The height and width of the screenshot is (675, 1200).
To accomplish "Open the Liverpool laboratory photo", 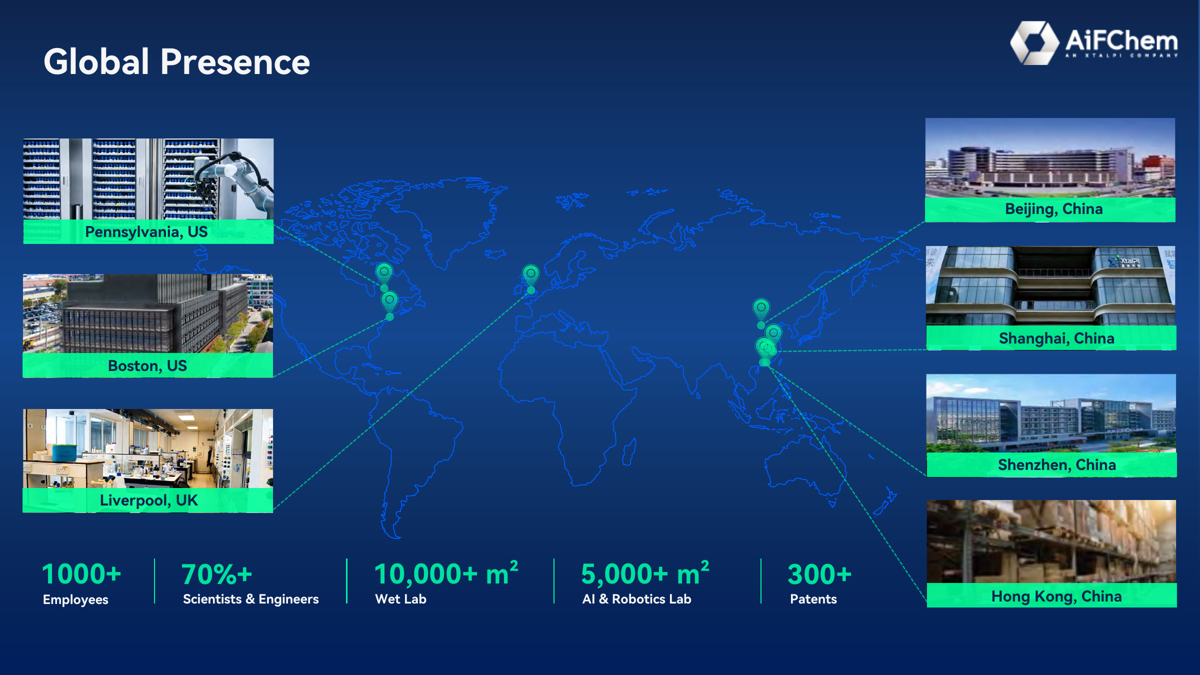I will click(x=148, y=448).
